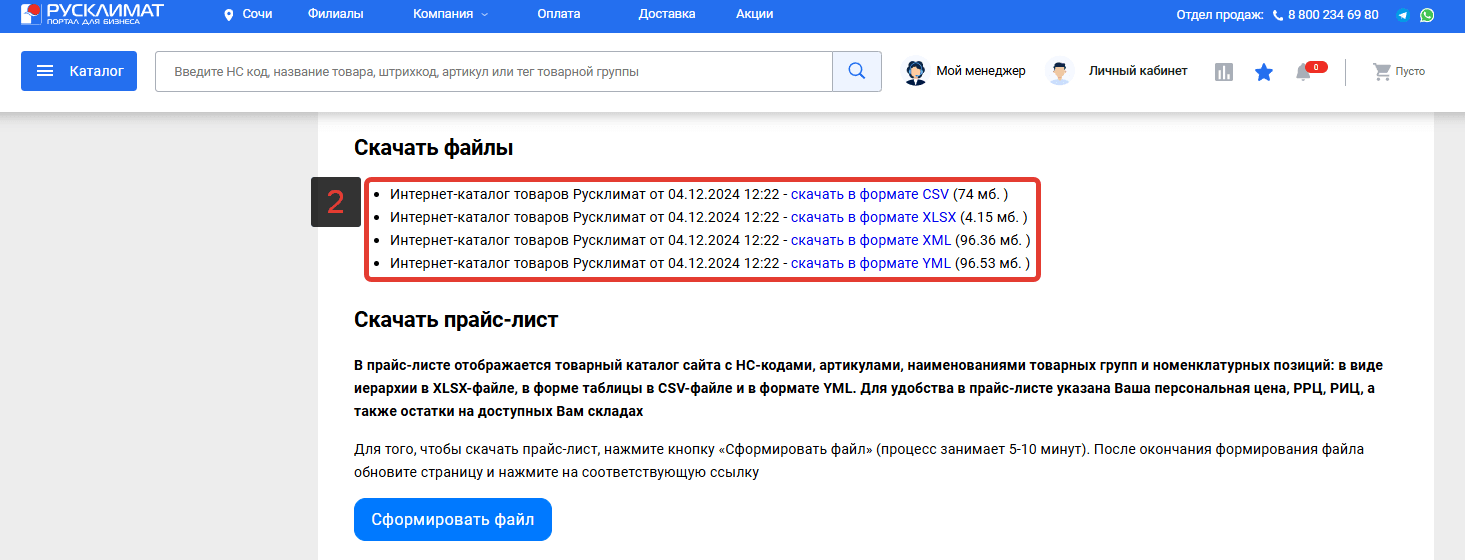This screenshot has width=1465, height=560.
Task: Click the Rusklimat logo
Action: click(x=91, y=14)
